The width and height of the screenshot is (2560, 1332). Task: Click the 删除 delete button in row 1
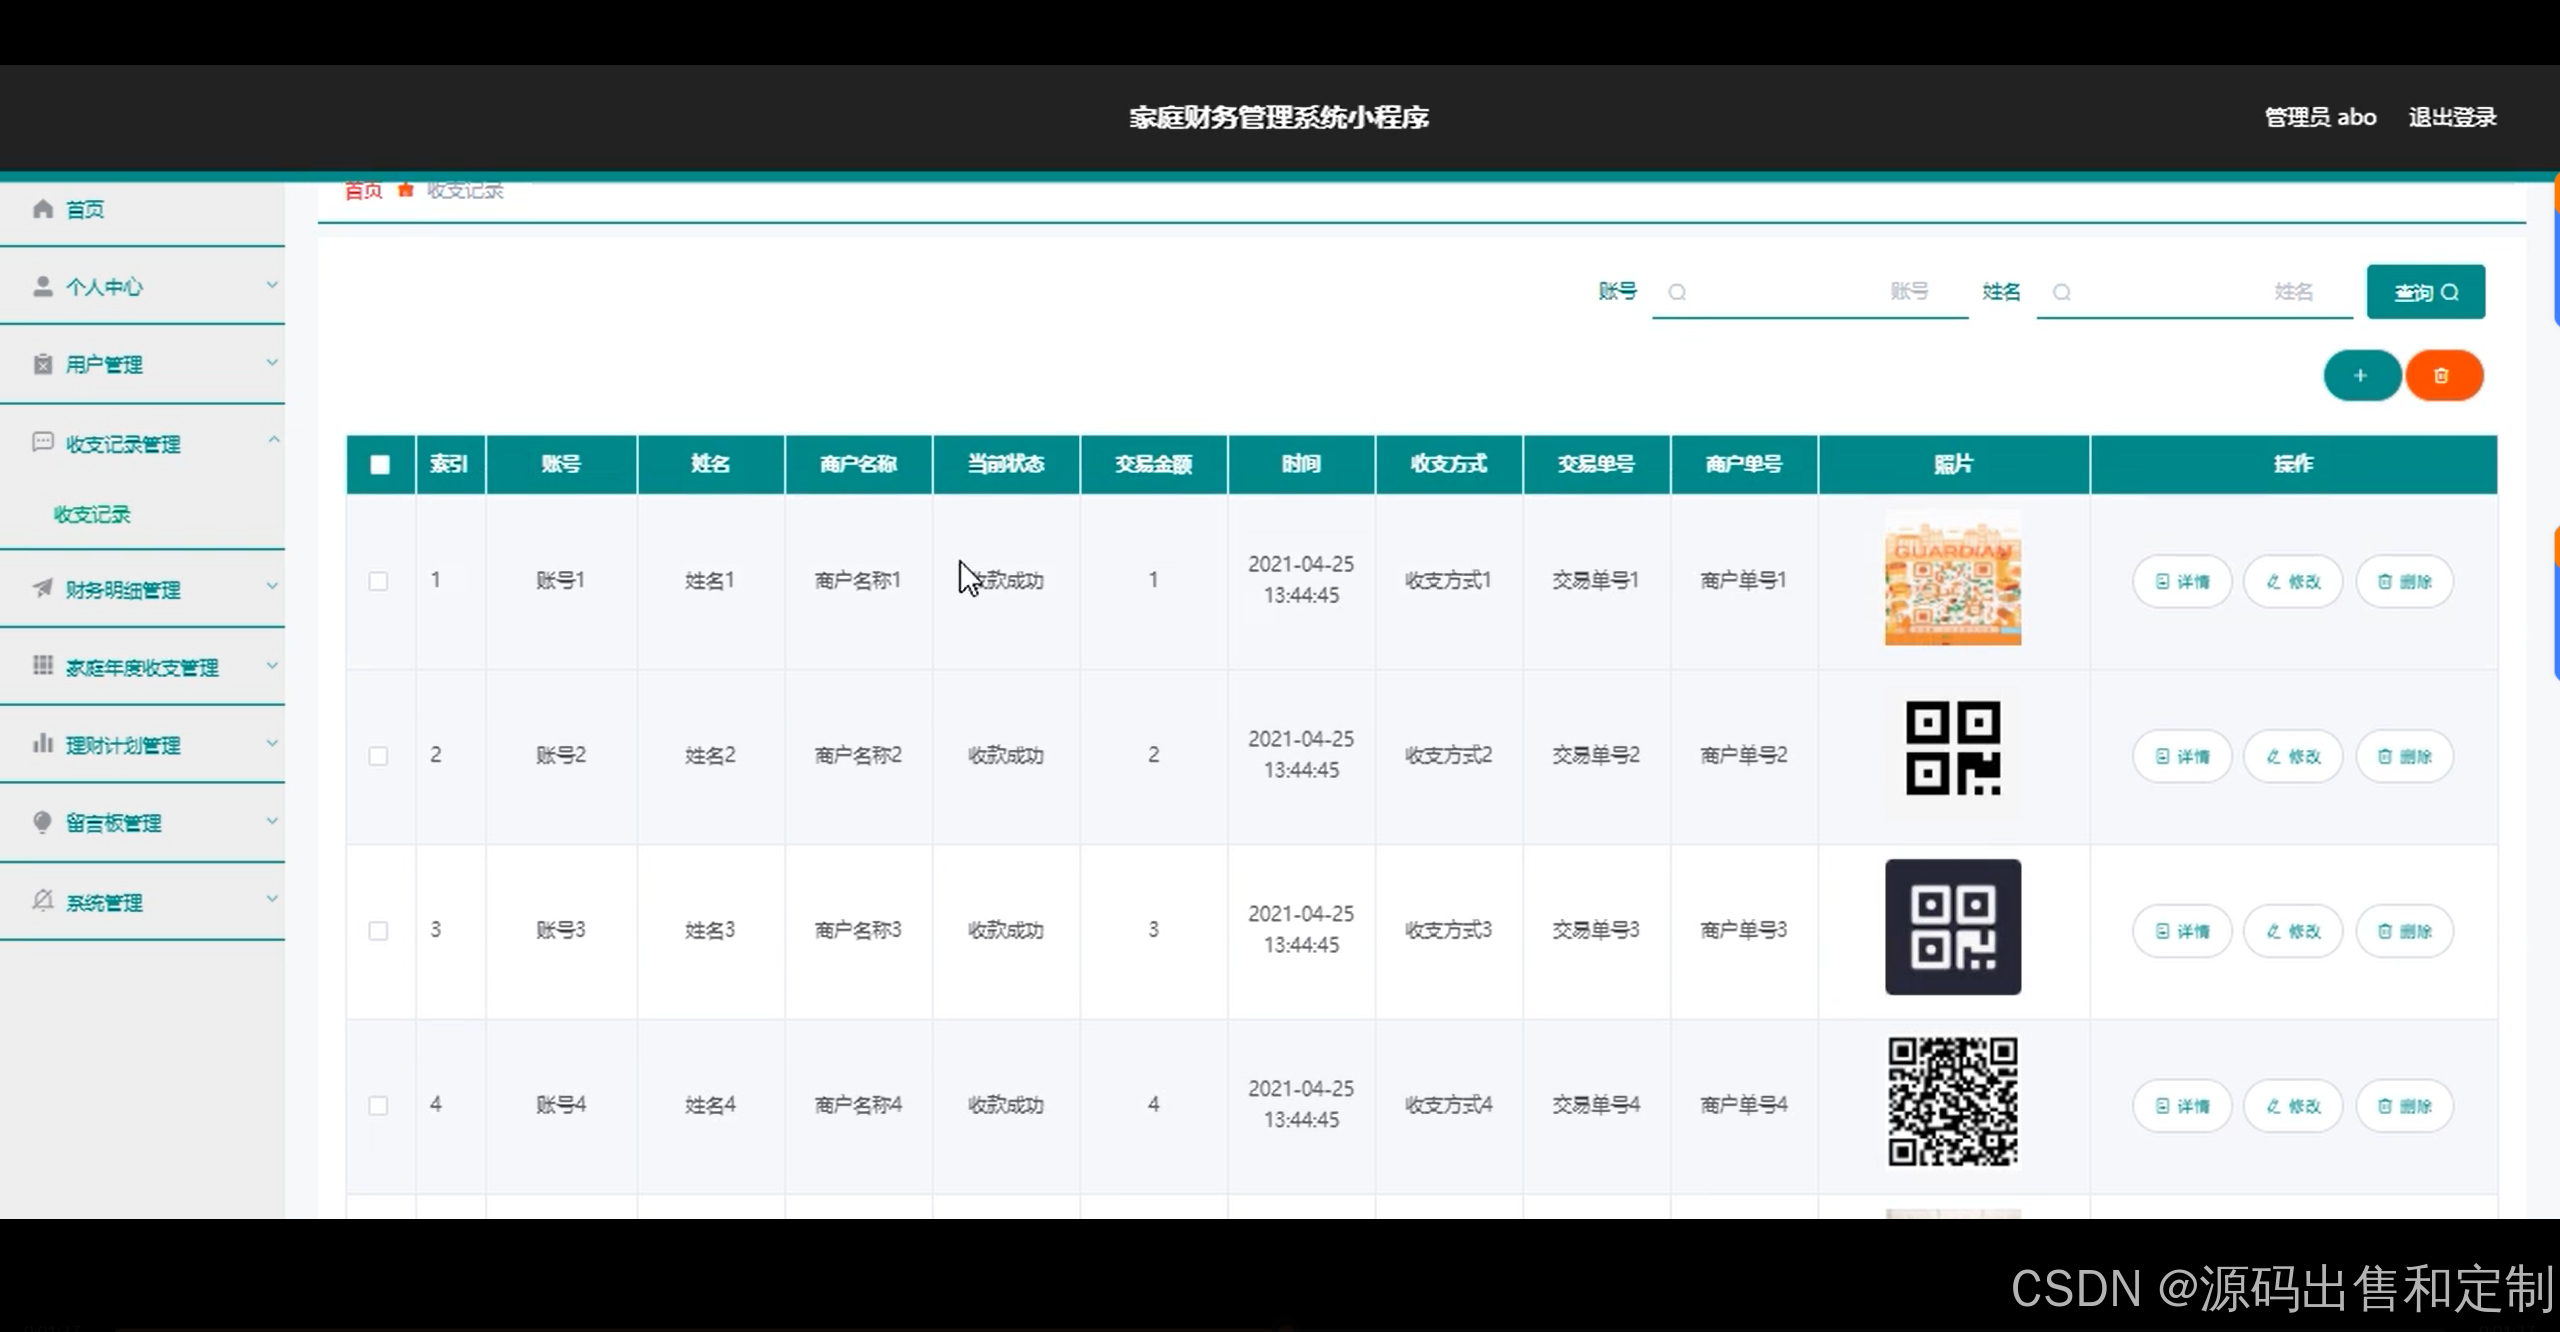2404,581
